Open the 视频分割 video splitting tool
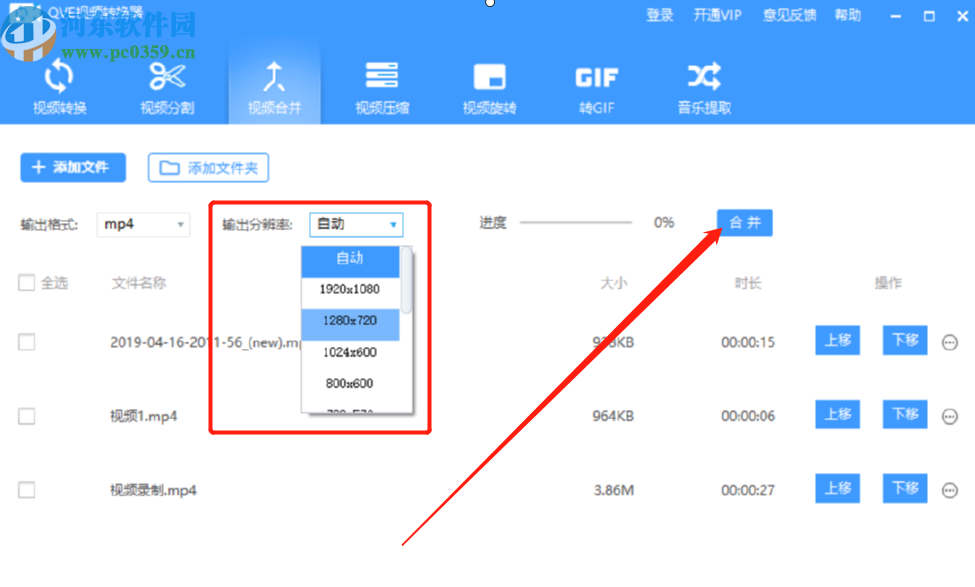This screenshot has height=587, width=975. click(x=166, y=88)
